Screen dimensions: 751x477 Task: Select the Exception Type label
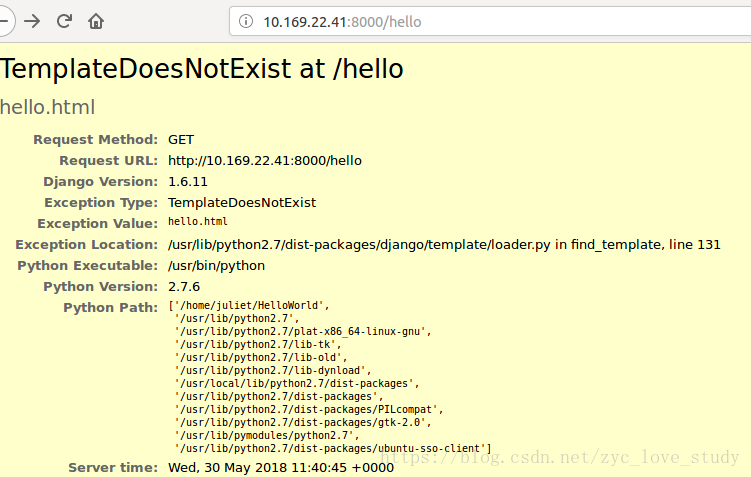click(101, 203)
